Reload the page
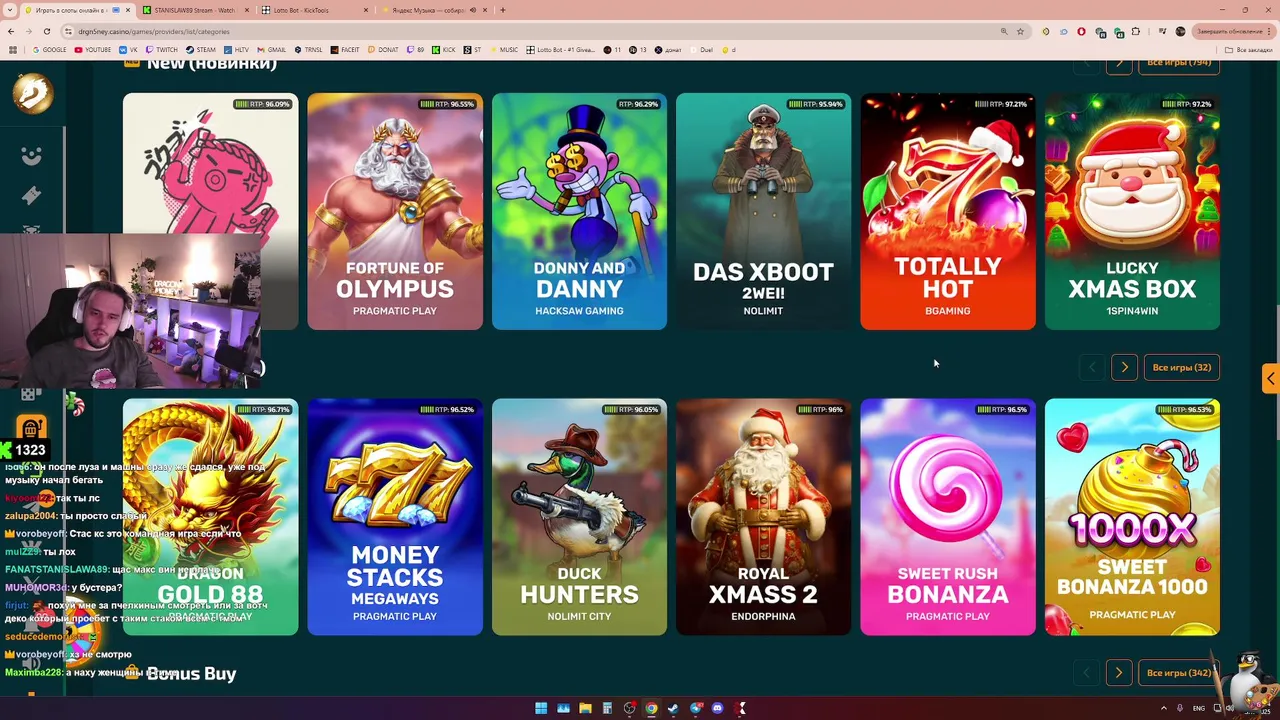Image resolution: width=1280 pixels, height=720 pixels. tap(46, 31)
